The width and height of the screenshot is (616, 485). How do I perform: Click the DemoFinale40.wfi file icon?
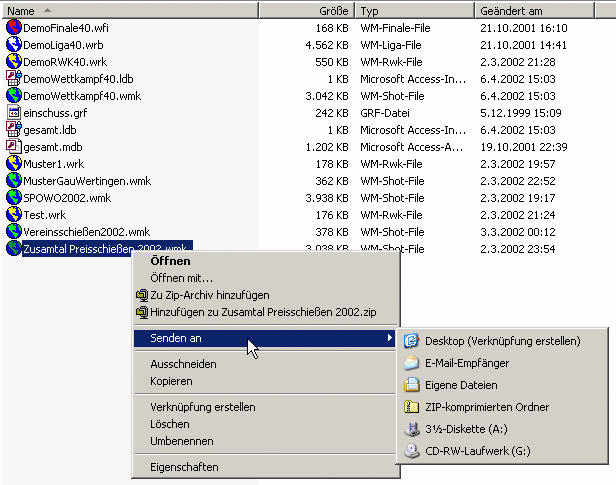point(13,28)
